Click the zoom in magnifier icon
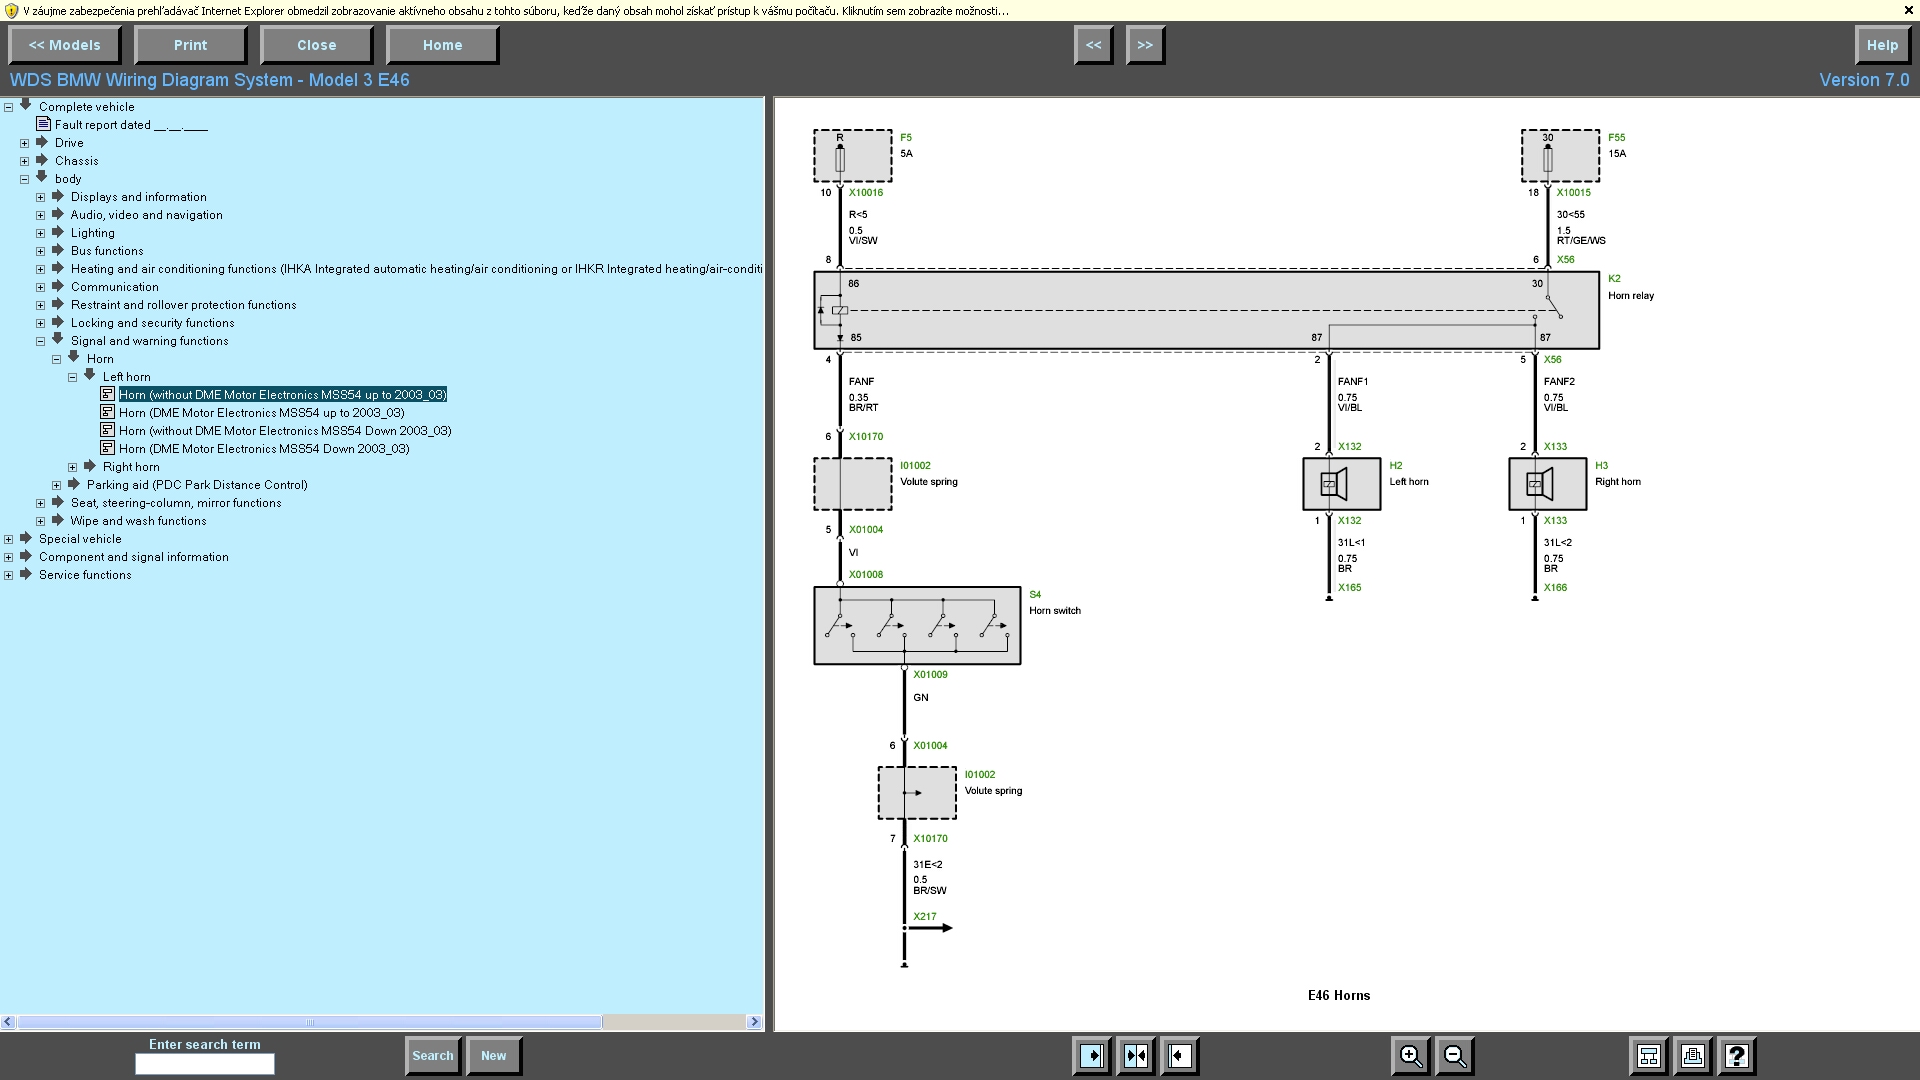This screenshot has height=1080, width=1920. tap(1410, 1056)
